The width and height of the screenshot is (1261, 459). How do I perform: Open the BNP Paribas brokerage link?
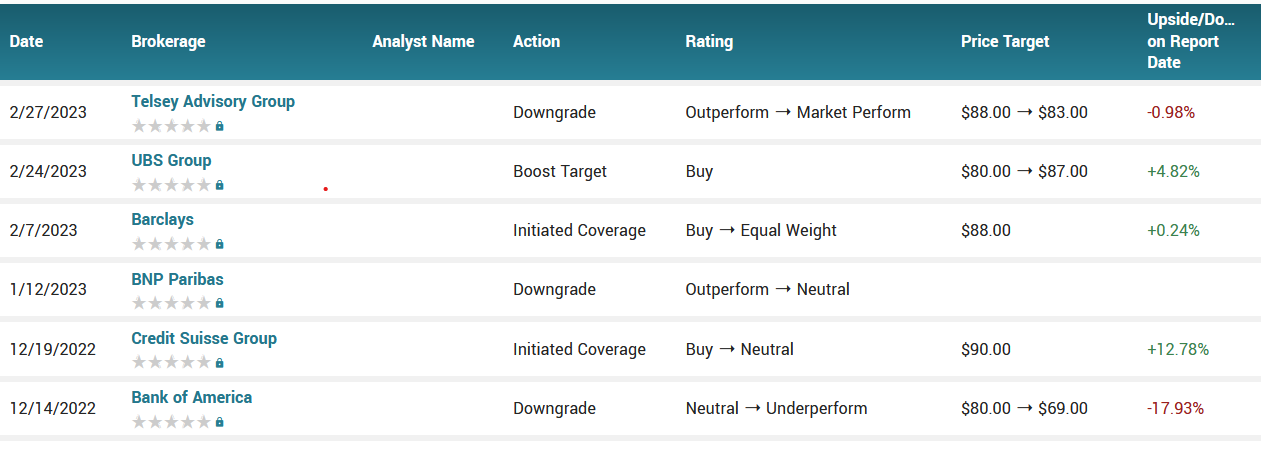click(177, 279)
